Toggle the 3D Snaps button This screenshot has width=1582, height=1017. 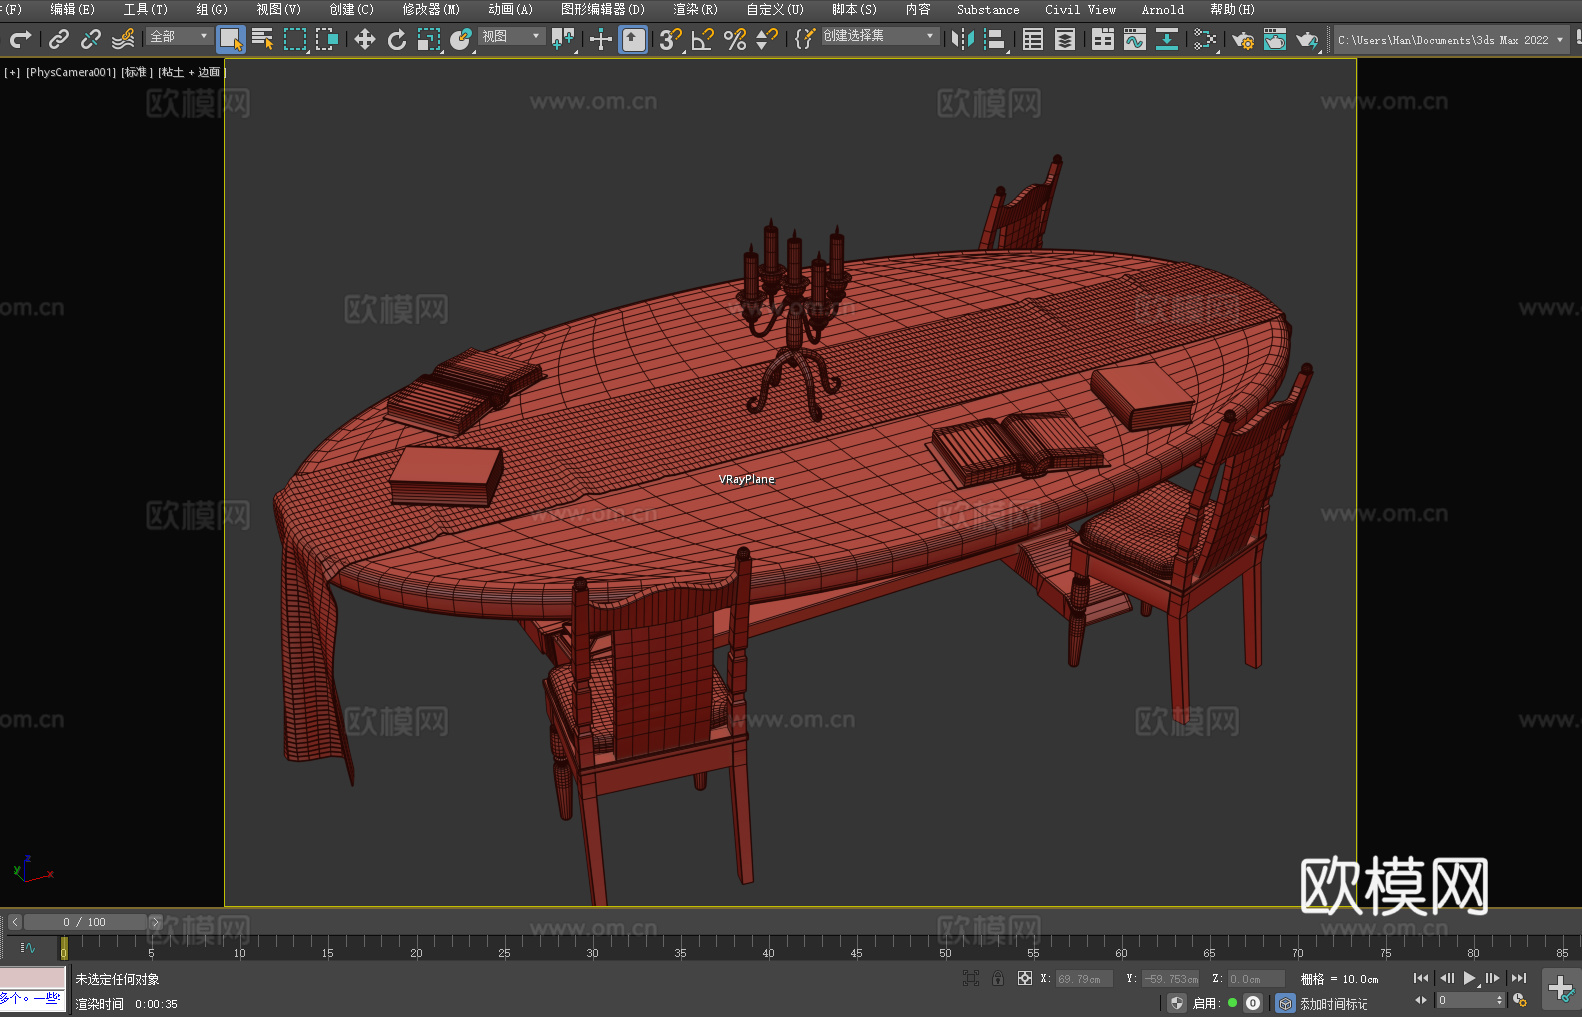[671, 39]
